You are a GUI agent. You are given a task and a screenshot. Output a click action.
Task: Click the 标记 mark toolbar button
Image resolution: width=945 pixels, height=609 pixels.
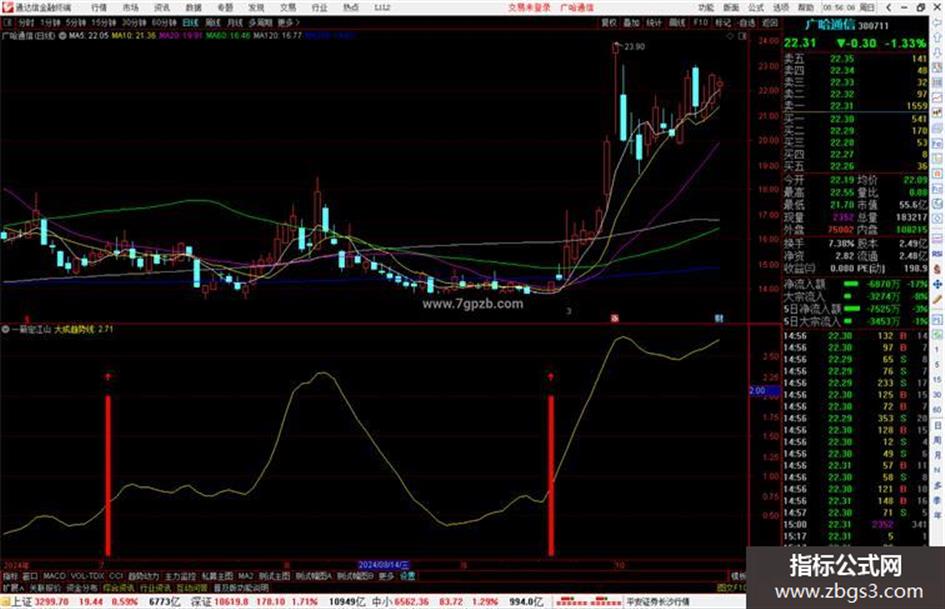point(723,22)
